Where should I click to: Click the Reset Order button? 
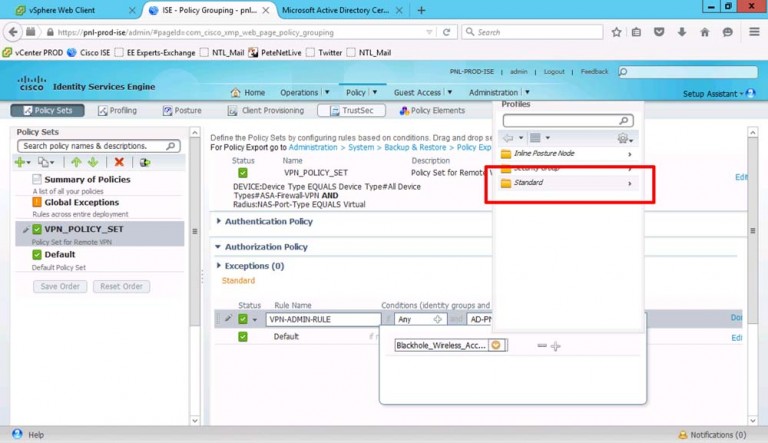pyautogui.click(x=121, y=286)
